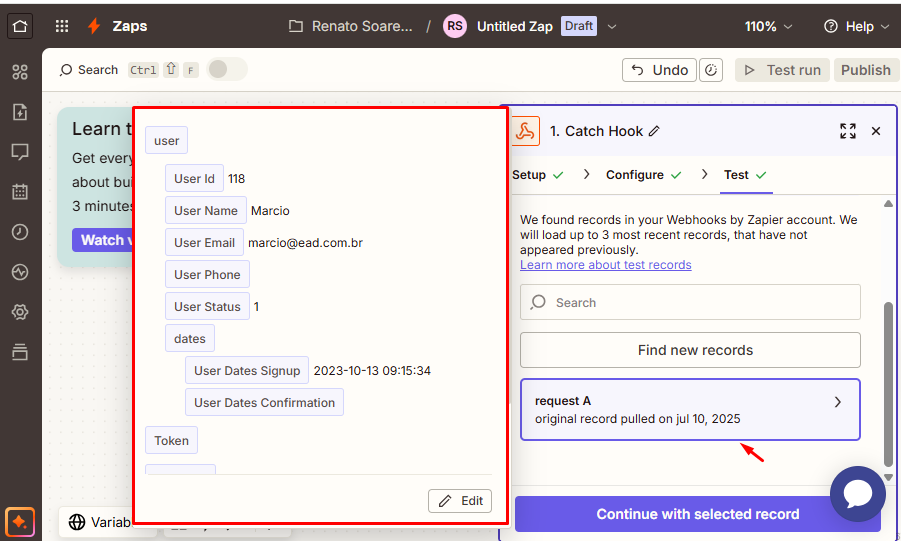The image size is (901, 541).
Task: Click Find new records button
Action: click(x=690, y=350)
